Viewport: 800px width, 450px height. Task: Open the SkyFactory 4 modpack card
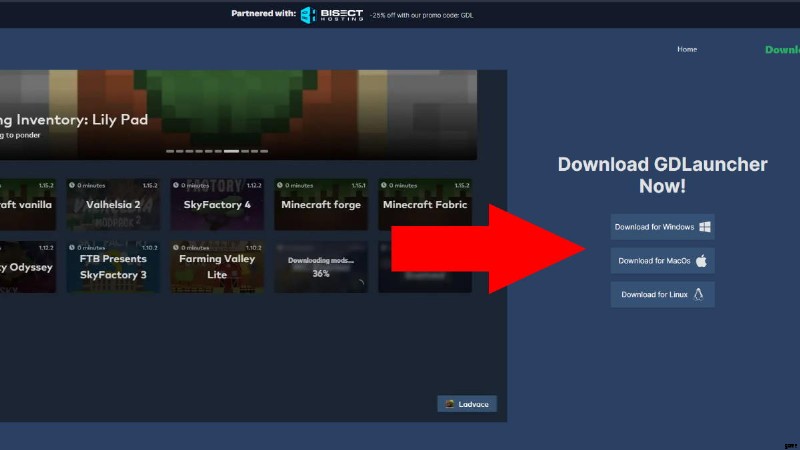click(x=217, y=205)
